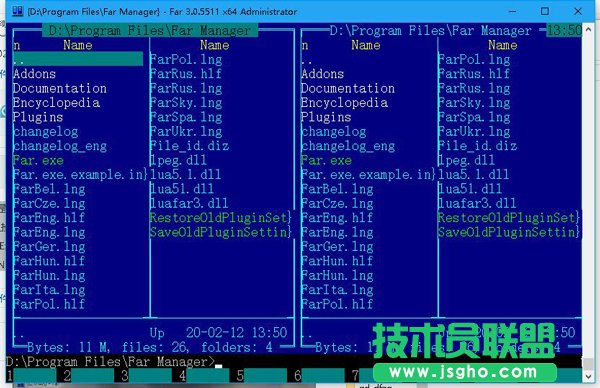The image size is (600, 388).
Task: Click the Far Manager title bar icon
Action: [x=18, y=11]
